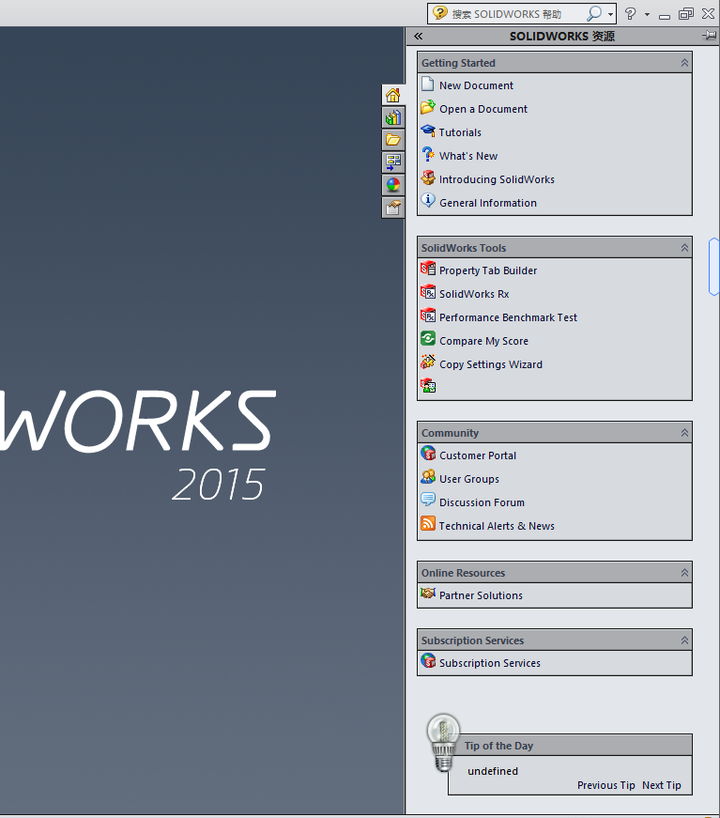Click the Compare My Score green icon
This screenshot has height=818, width=720.
[x=428, y=339]
